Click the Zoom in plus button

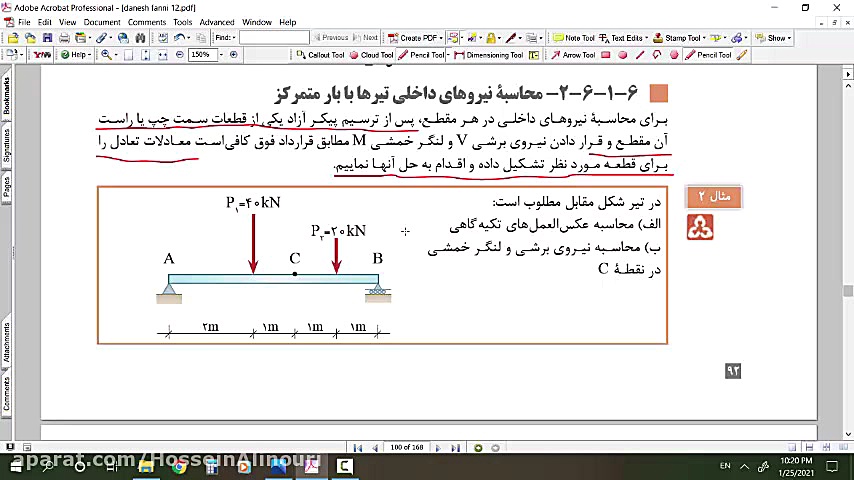pos(234,54)
